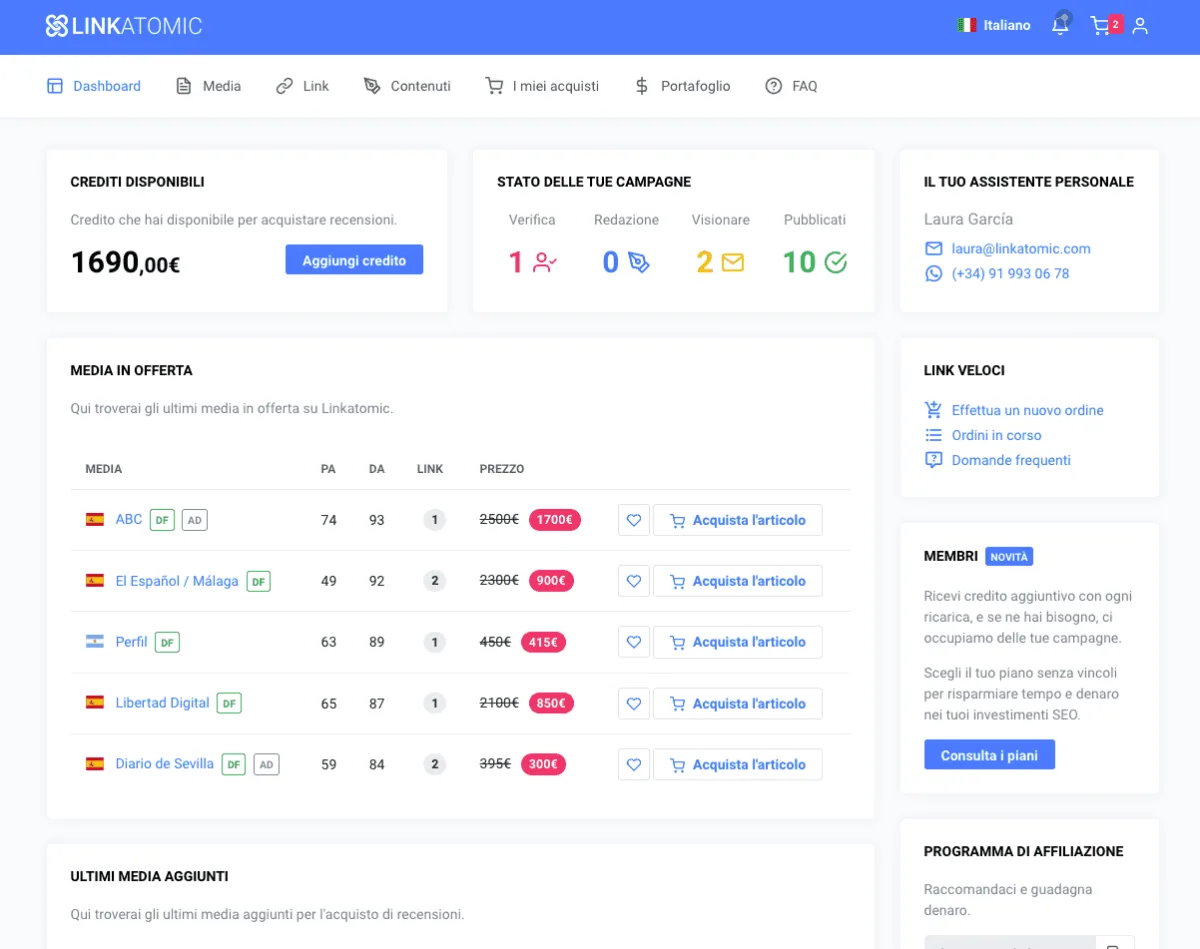Screen dimensions: 1200x949
Task: Open the FAQ menu item
Action: coord(791,86)
